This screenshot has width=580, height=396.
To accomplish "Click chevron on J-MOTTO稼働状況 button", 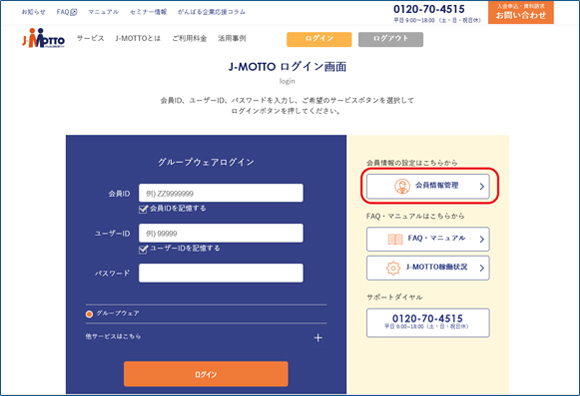I will [x=482, y=268].
